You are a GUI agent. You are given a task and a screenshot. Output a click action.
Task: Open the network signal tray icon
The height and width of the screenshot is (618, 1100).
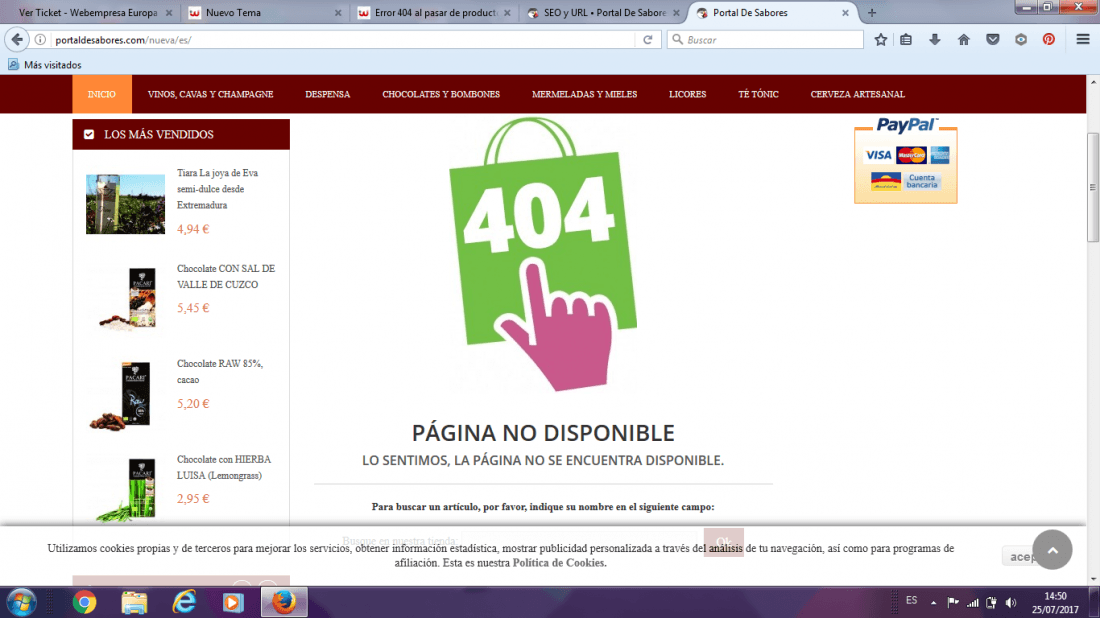point(972,602)
